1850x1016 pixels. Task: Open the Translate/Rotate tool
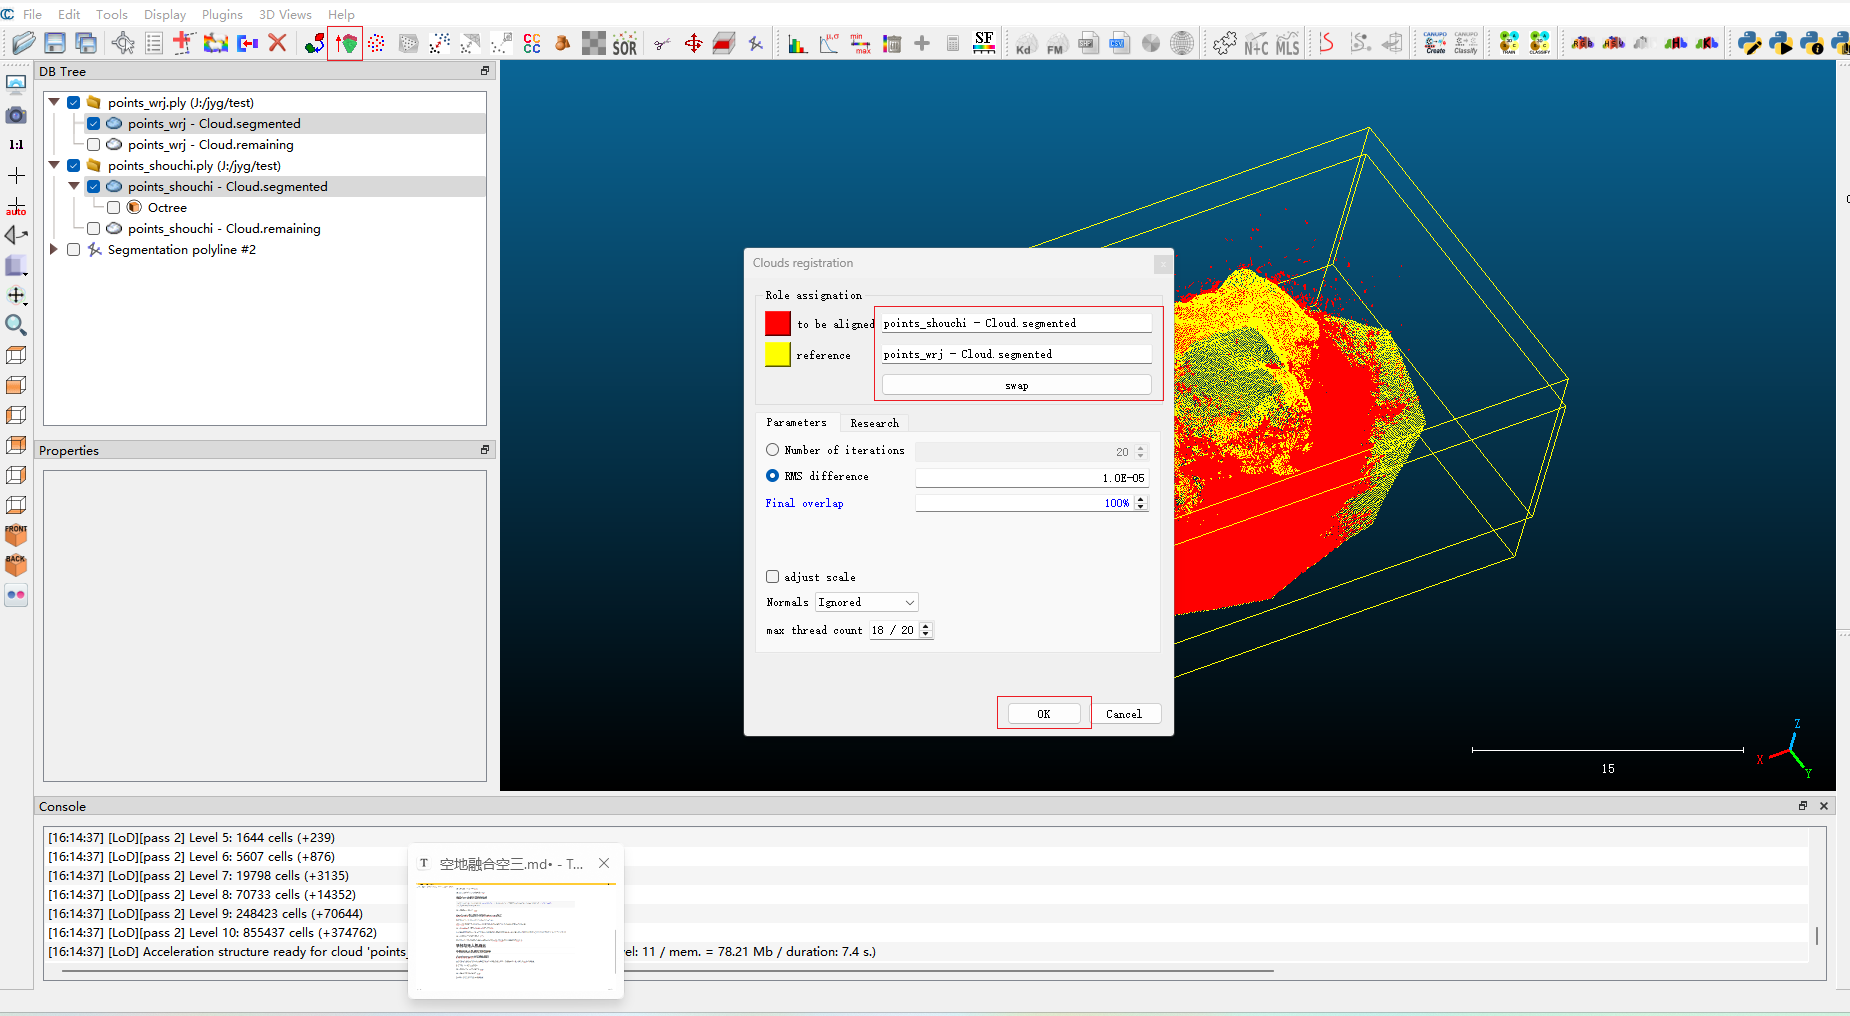click(x=693, y=44)
